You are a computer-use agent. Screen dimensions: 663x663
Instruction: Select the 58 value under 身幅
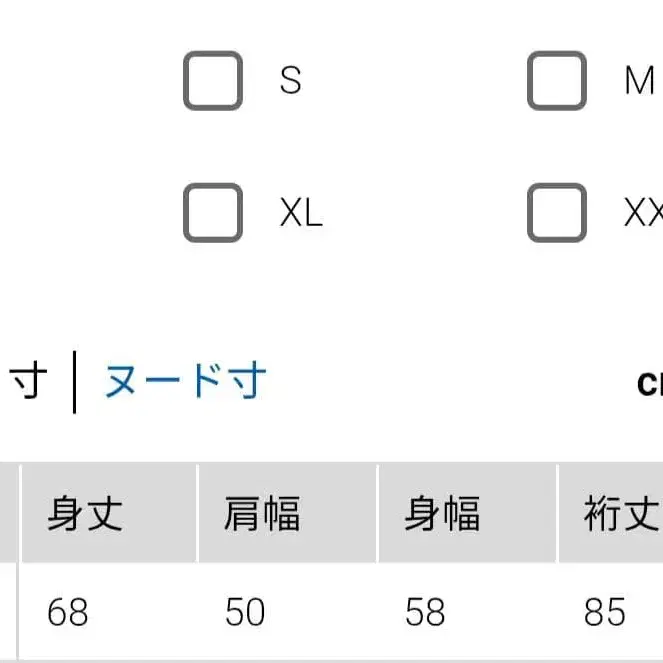(x=425, y=611)
